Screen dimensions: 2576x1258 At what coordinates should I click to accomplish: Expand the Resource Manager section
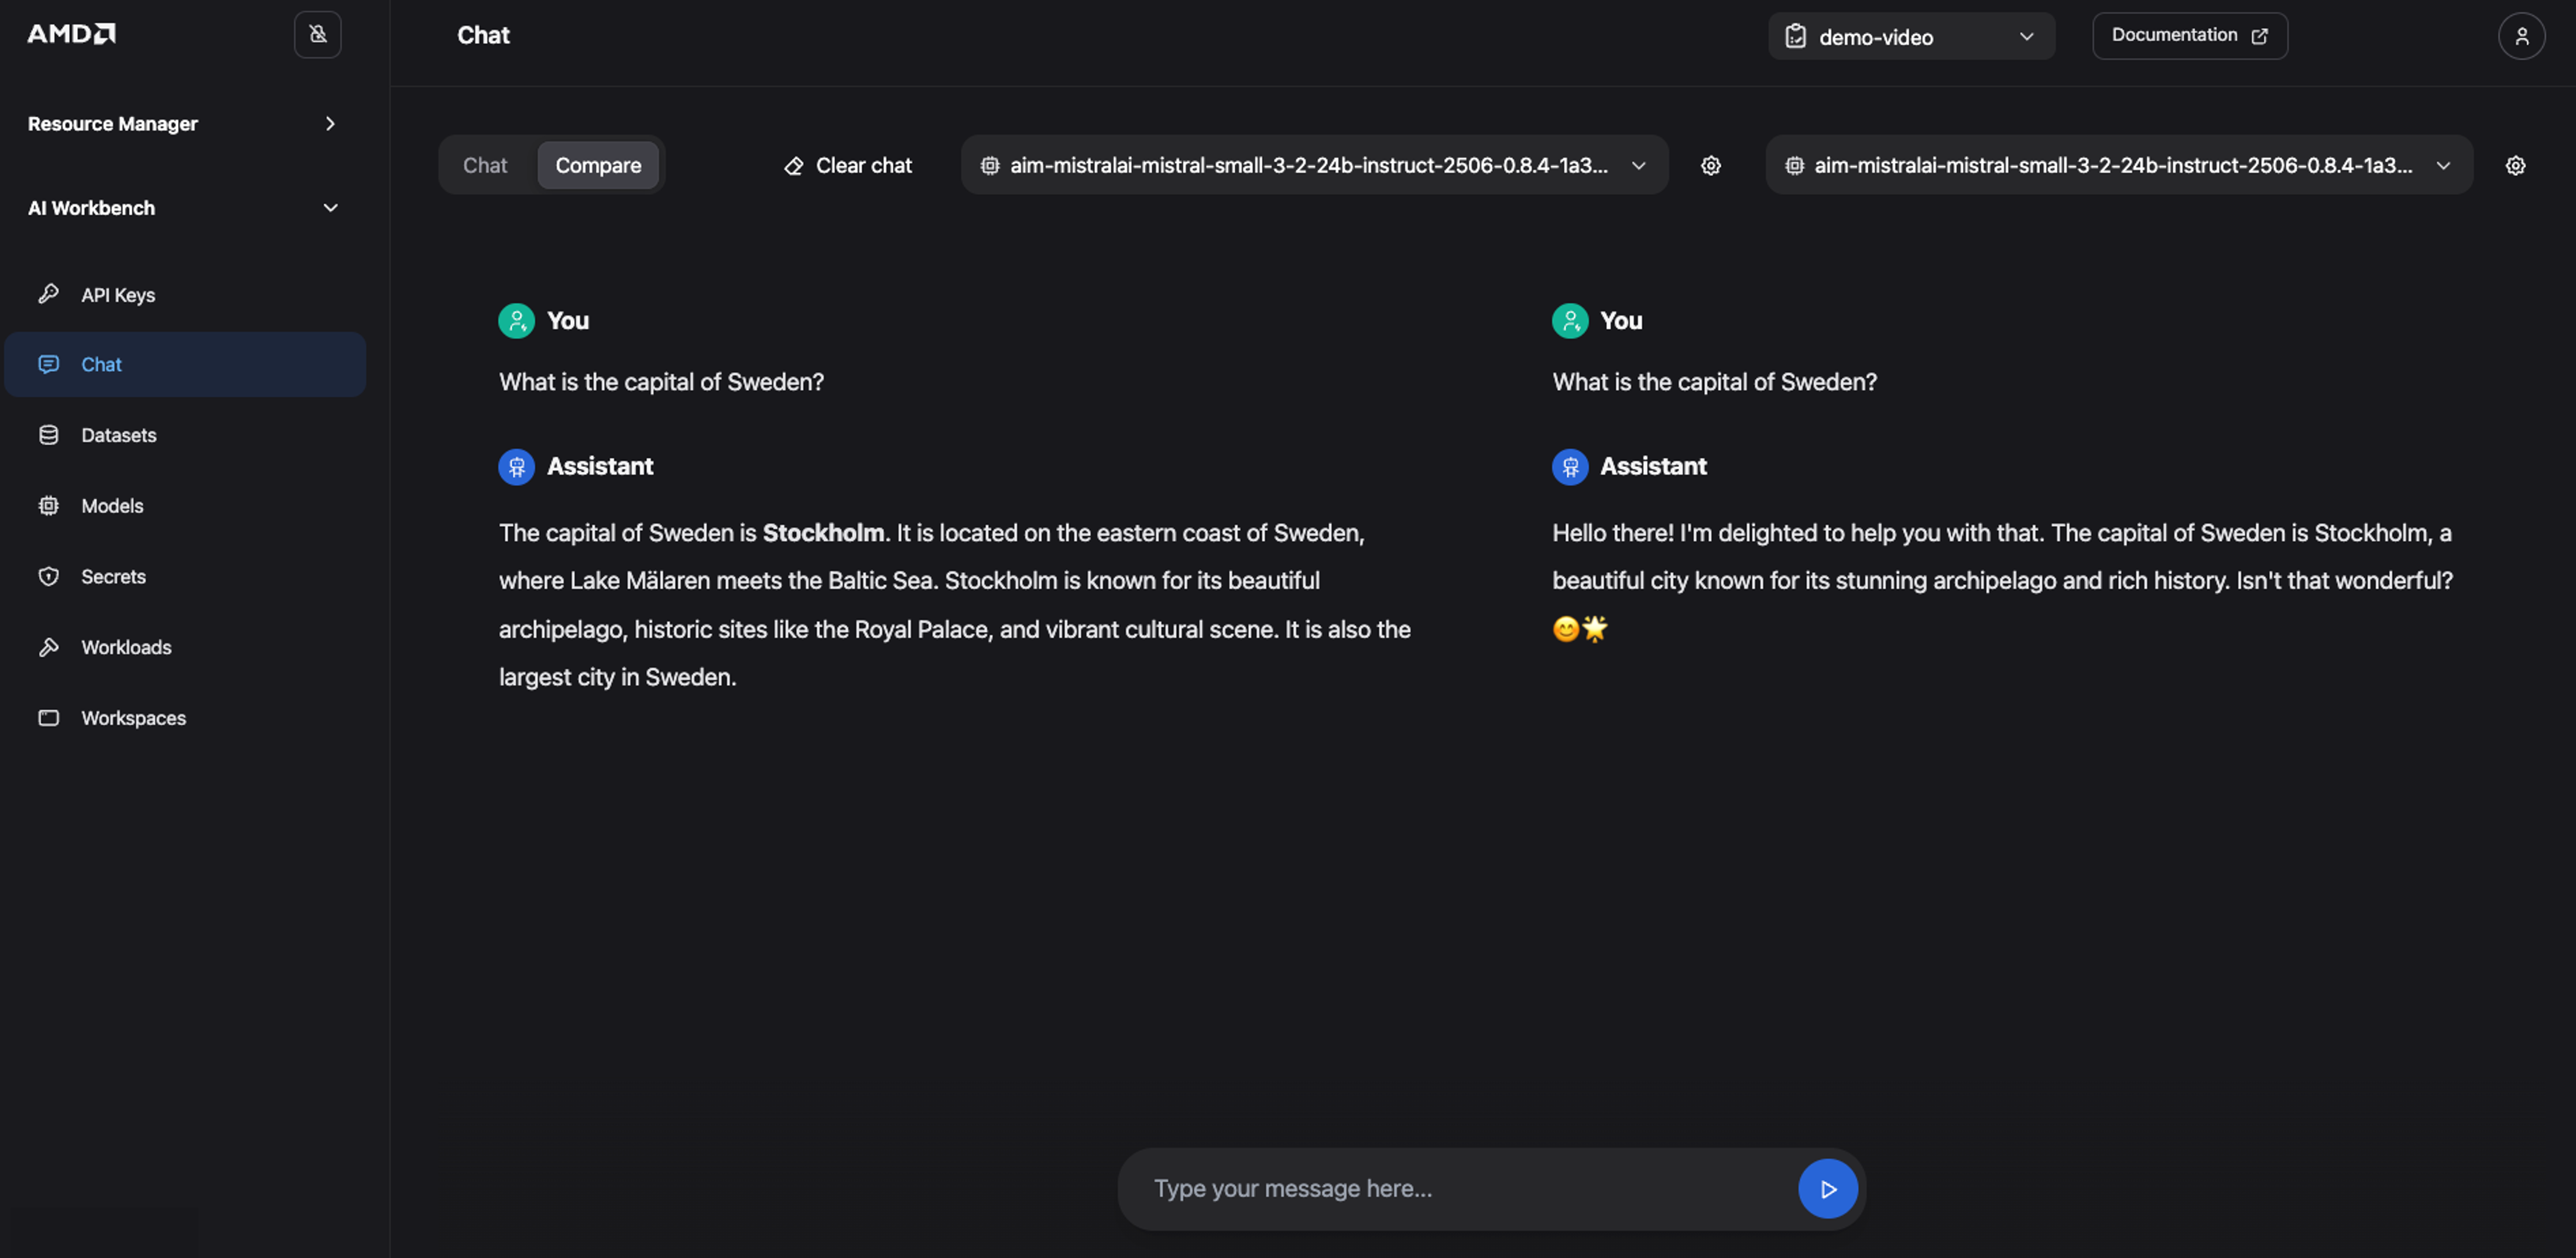184,124
